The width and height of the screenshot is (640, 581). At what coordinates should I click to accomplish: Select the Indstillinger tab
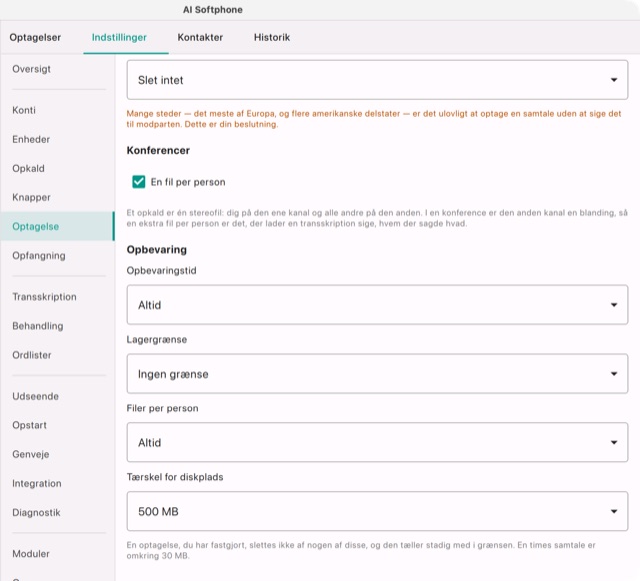coord(119,38)
